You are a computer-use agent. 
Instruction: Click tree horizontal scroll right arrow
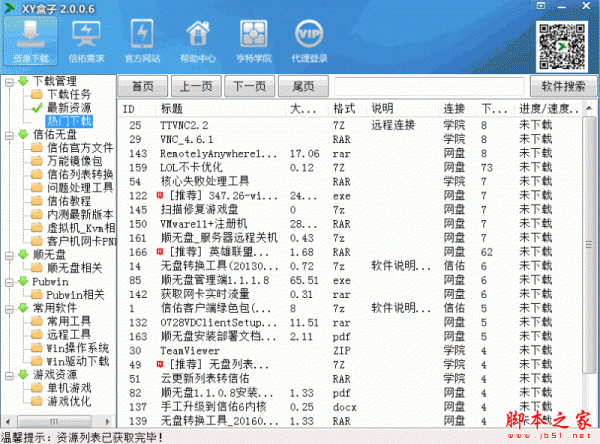click(108, 421)
